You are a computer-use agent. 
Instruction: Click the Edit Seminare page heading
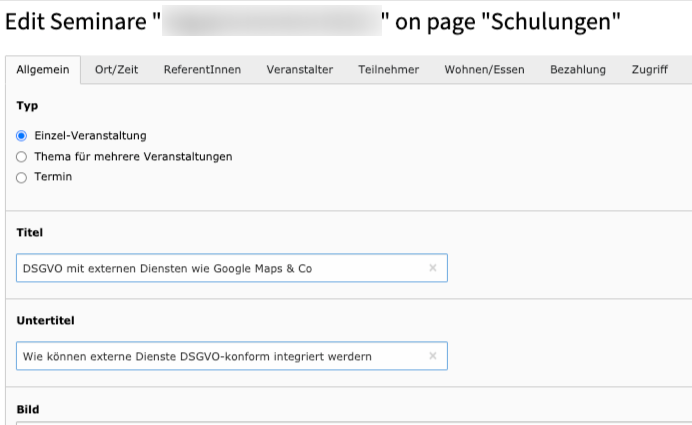[312, 21]
